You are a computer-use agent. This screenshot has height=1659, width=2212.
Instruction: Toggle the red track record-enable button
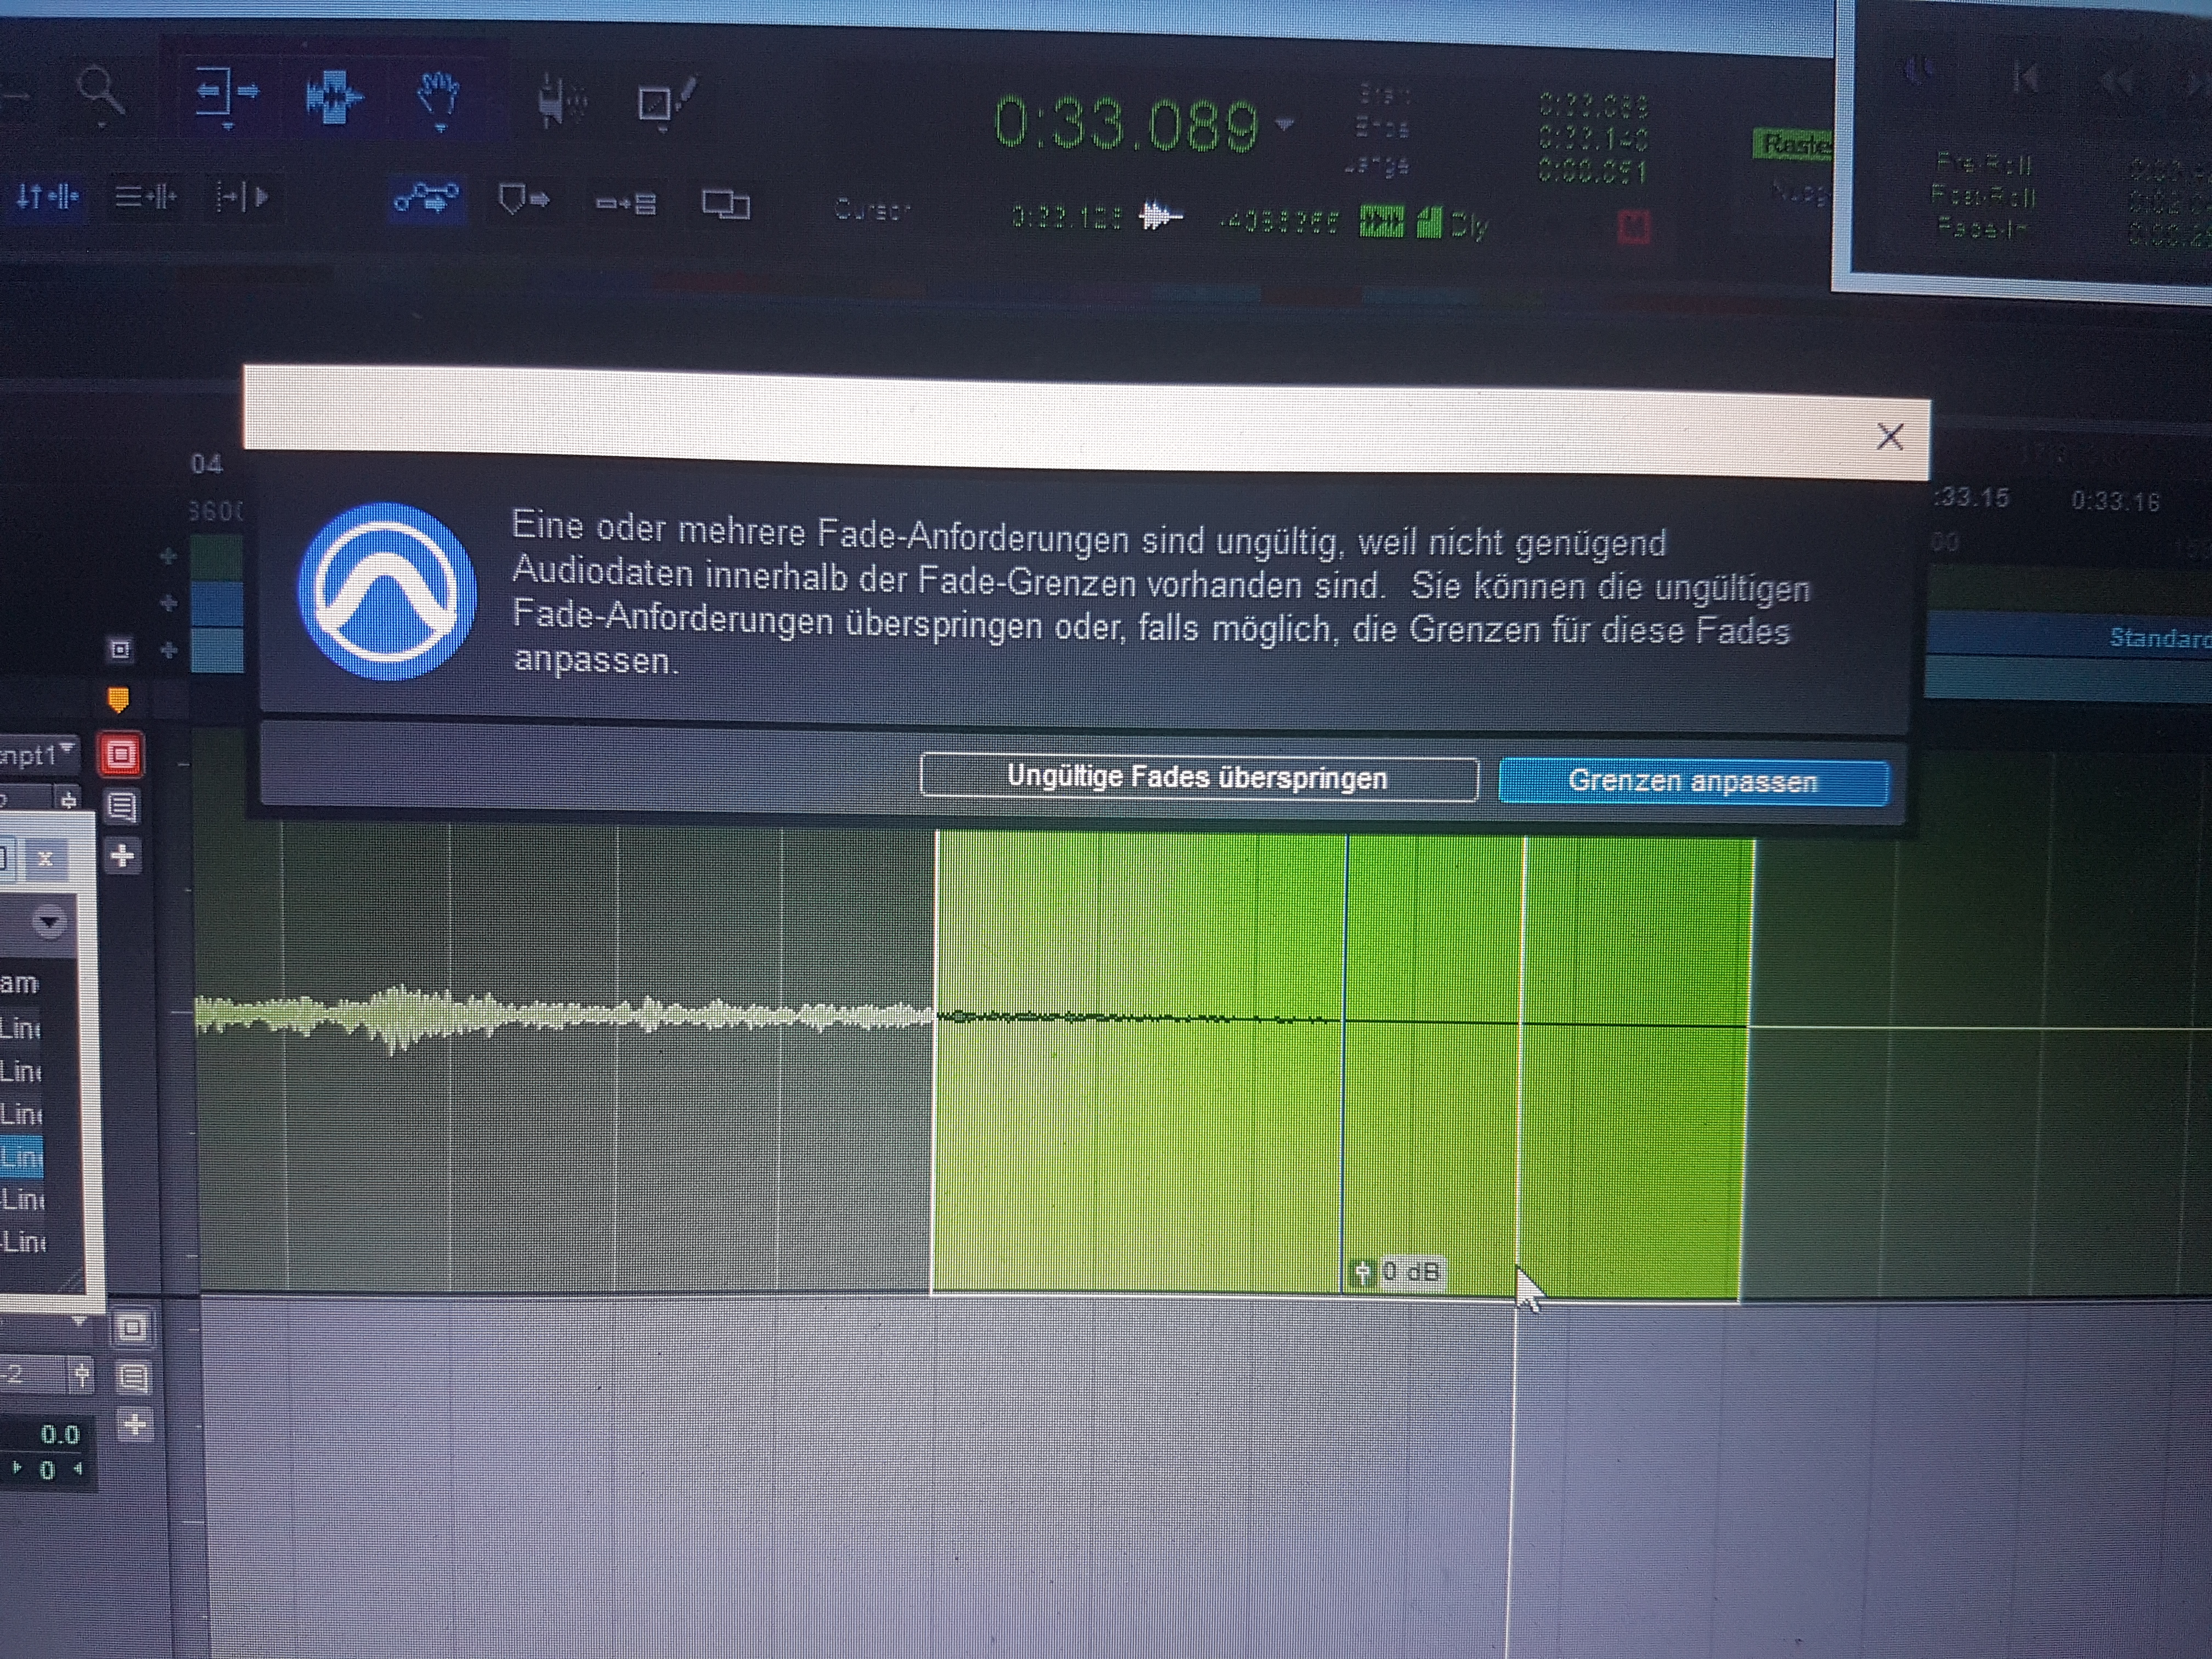(121, 754)
